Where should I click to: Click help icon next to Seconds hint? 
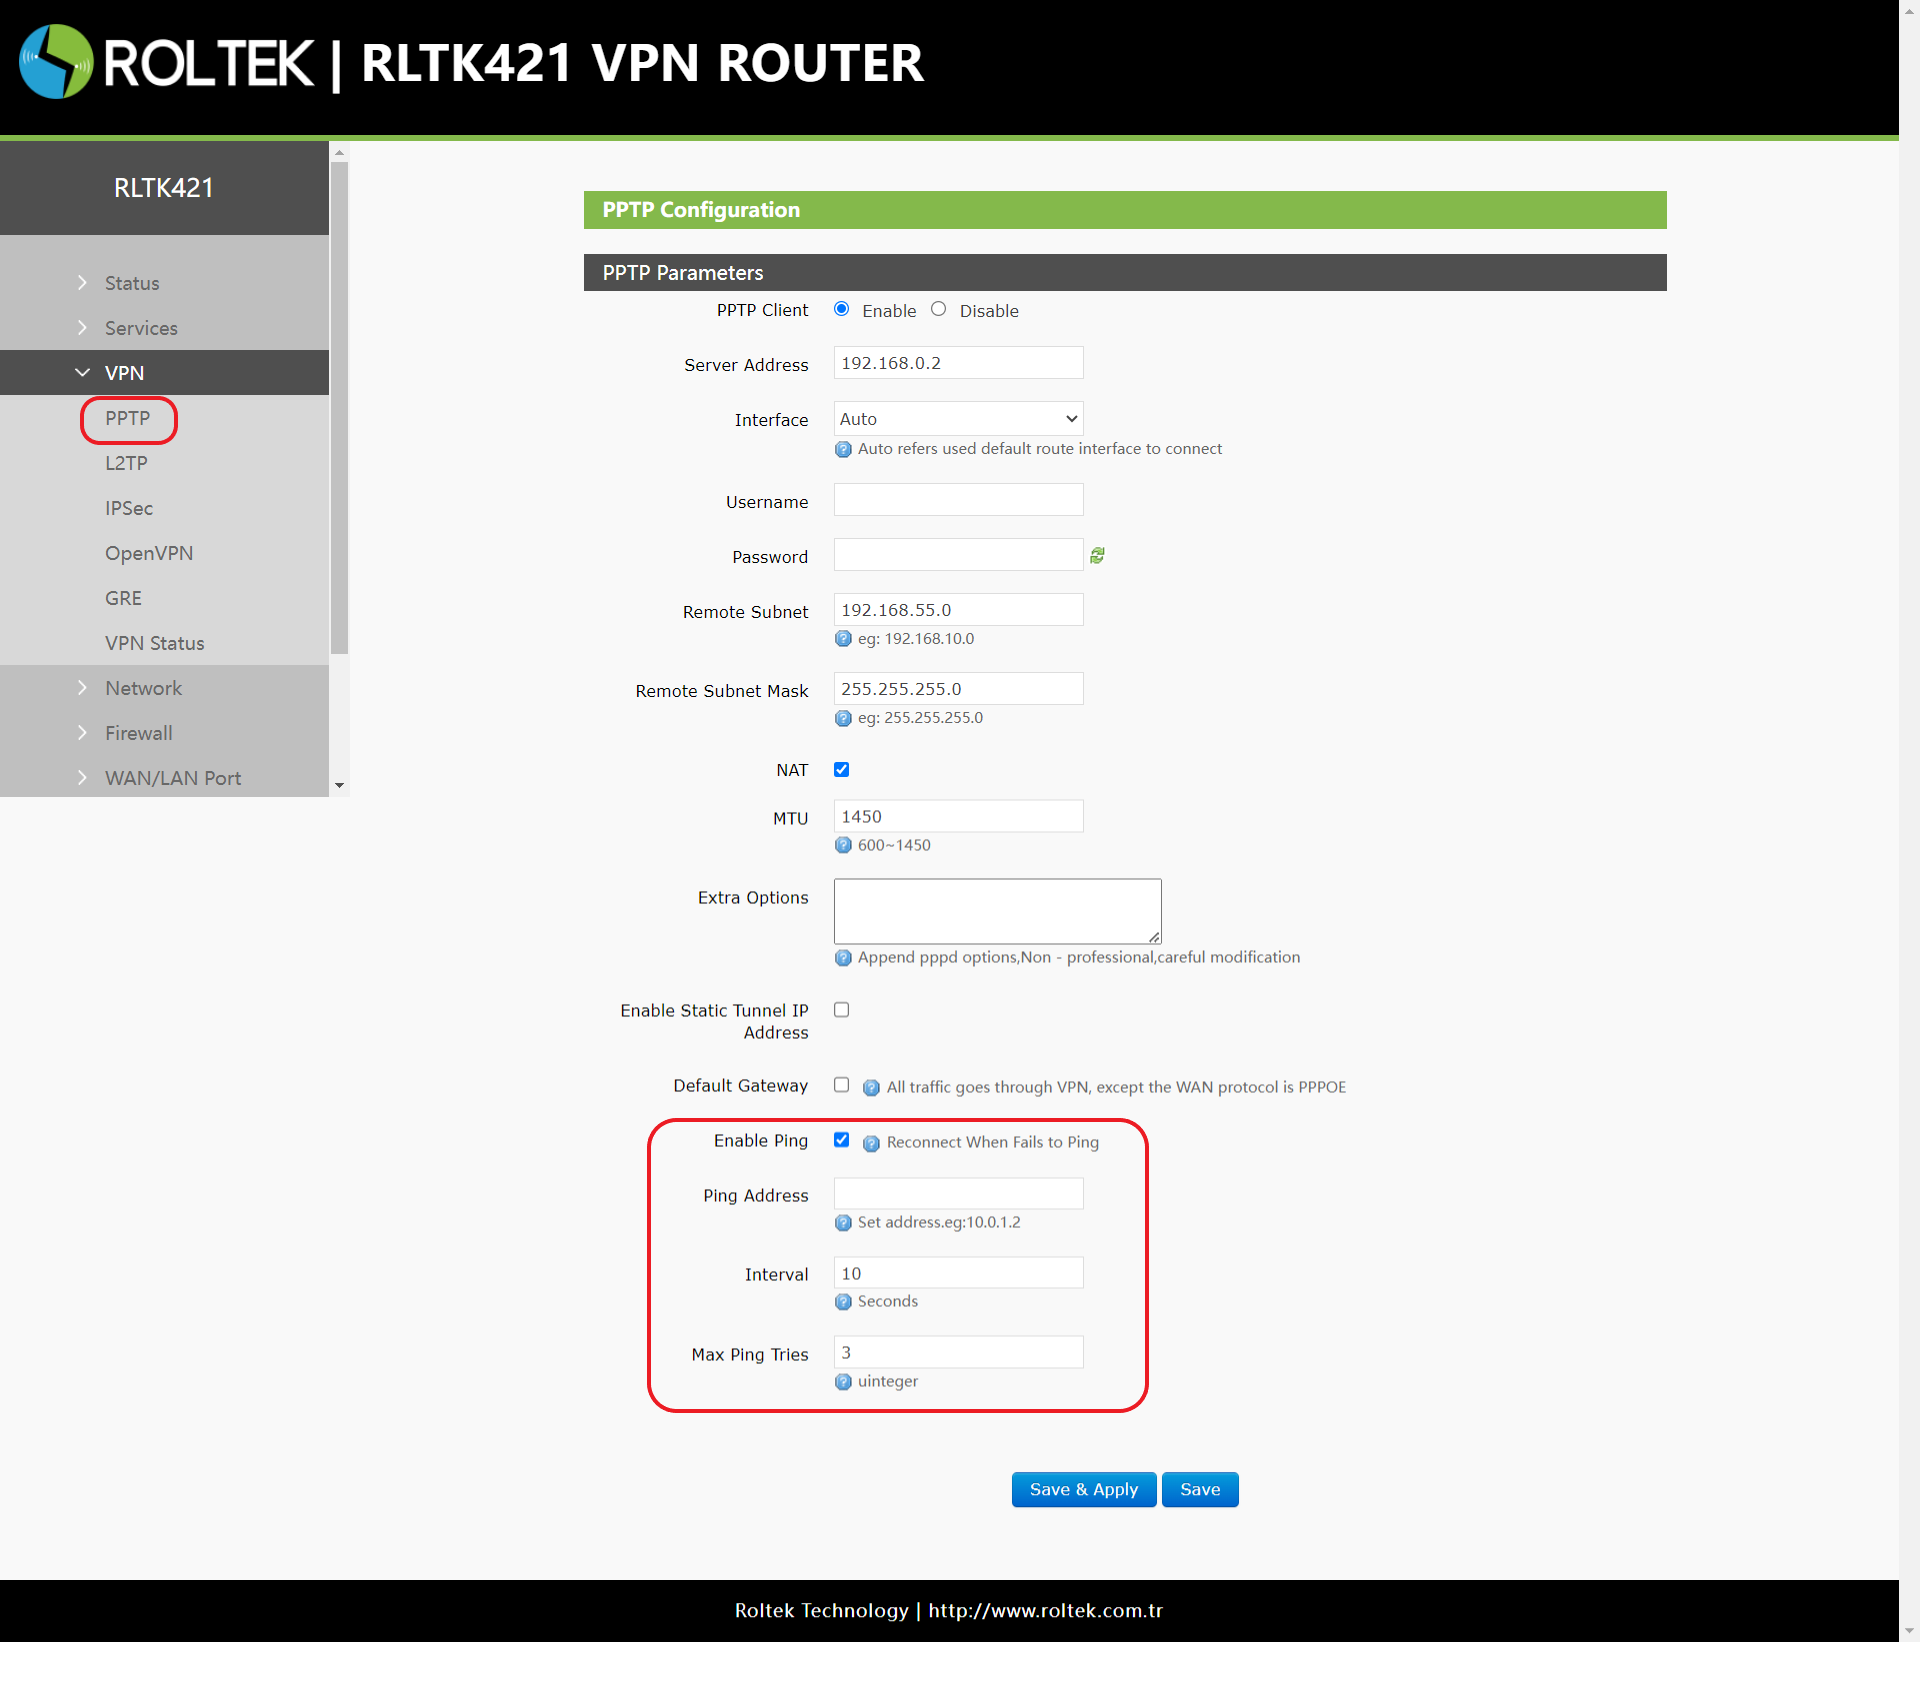point(843,1302)
